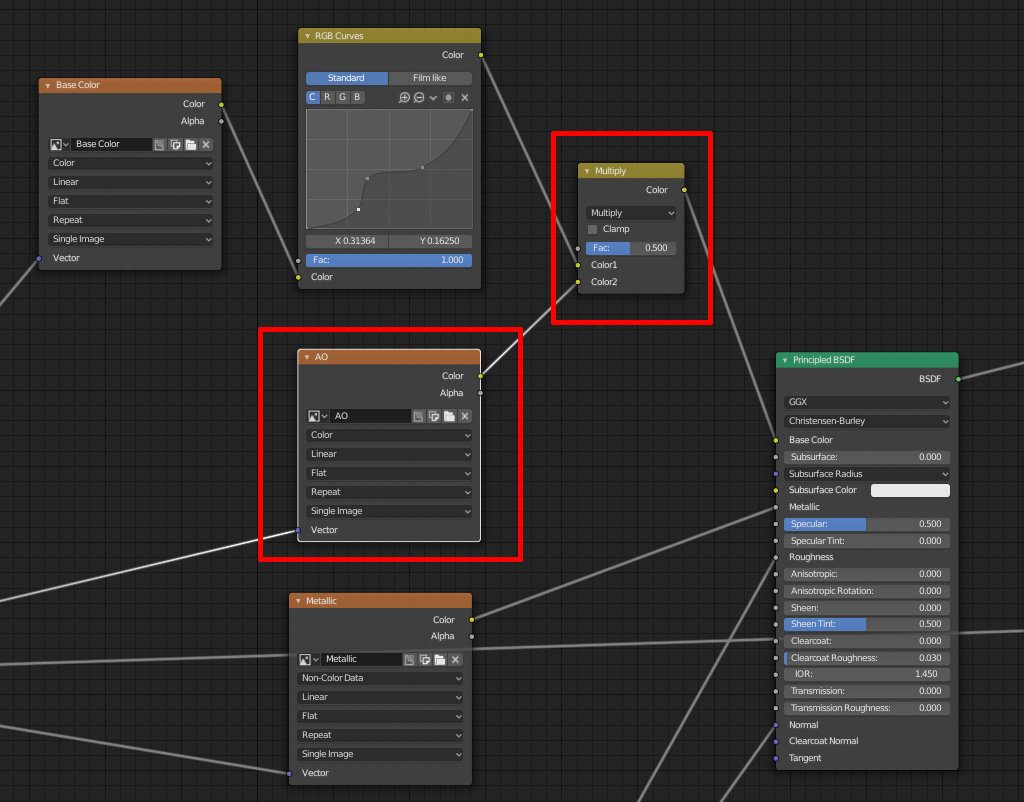The image size is (1024, 802).
Task: Duplicate the Metallic image datablock
Action: (424, 660)
